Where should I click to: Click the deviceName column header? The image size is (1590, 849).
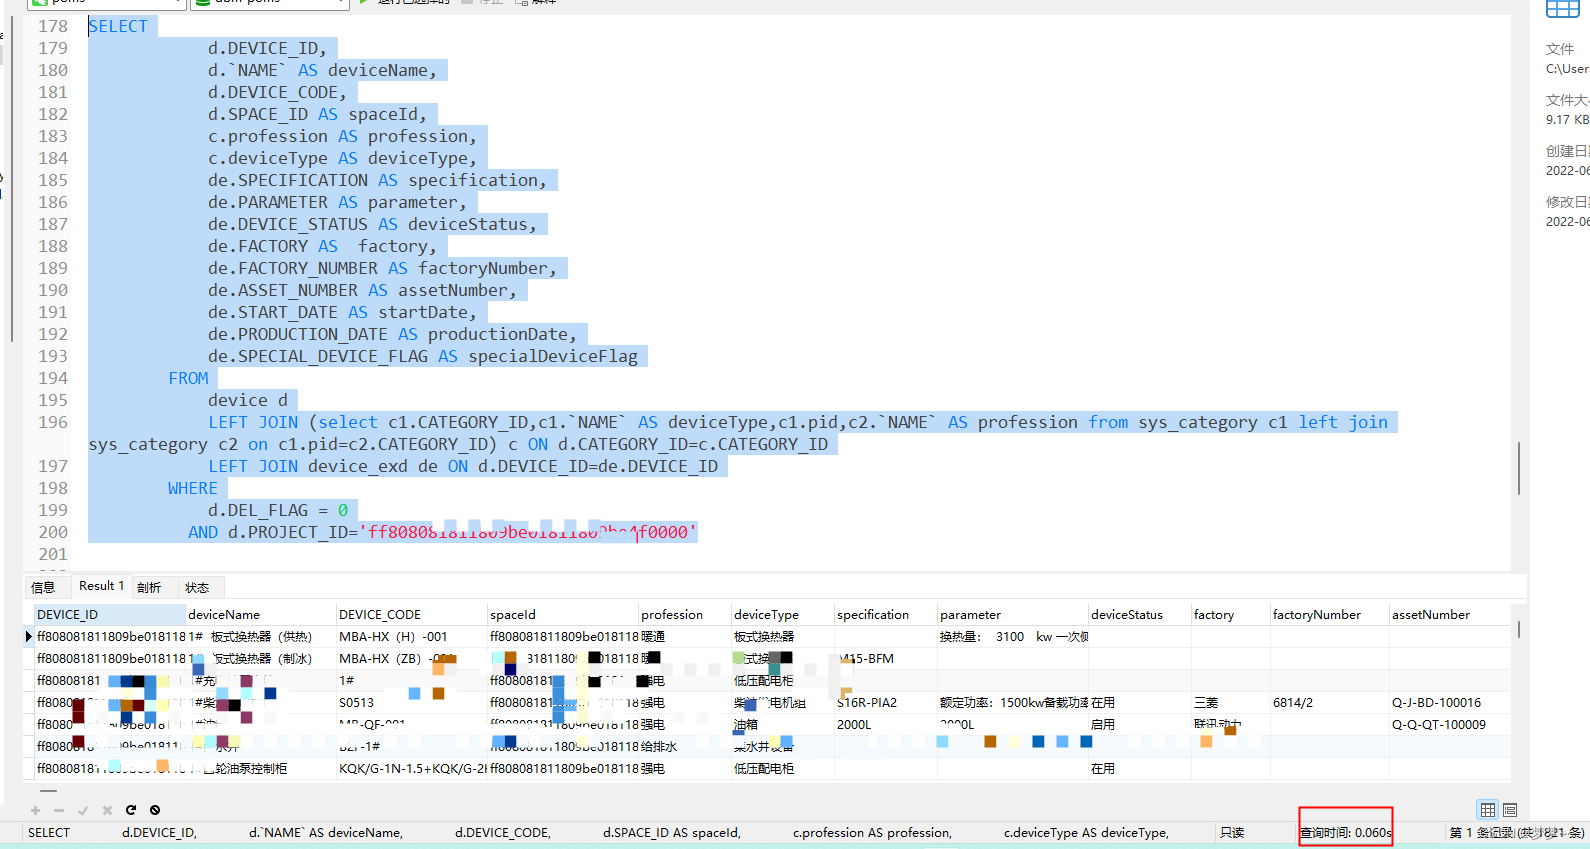coord(260,614)
